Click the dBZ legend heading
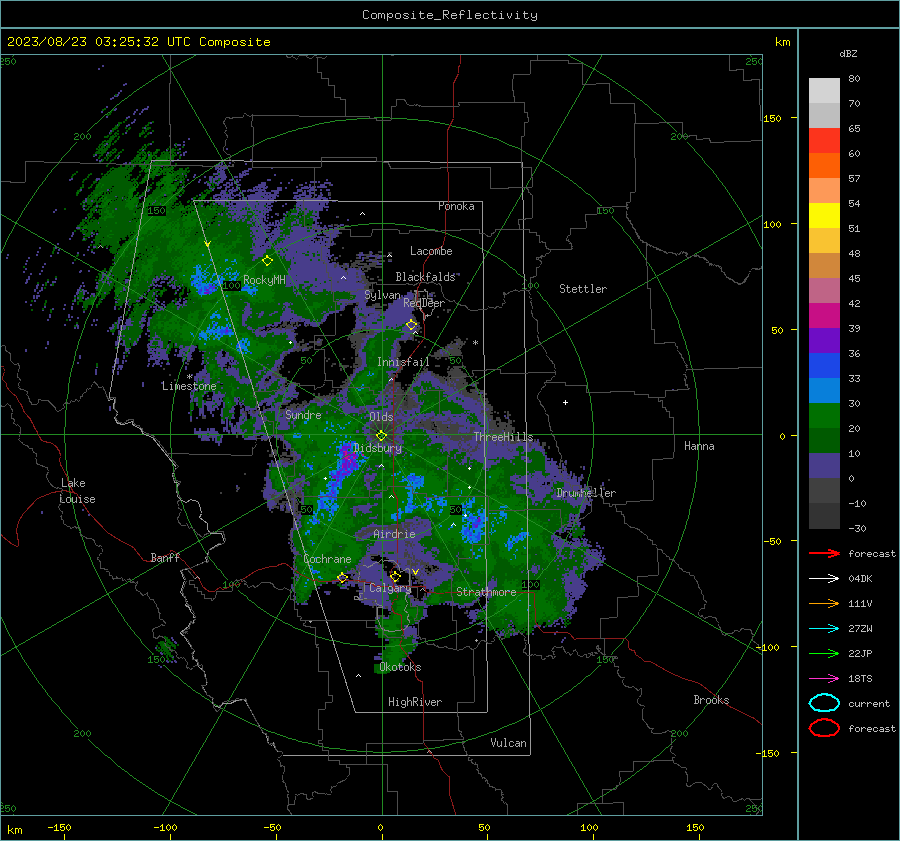This screenshot has width=900, height=841. coord(848,53)
